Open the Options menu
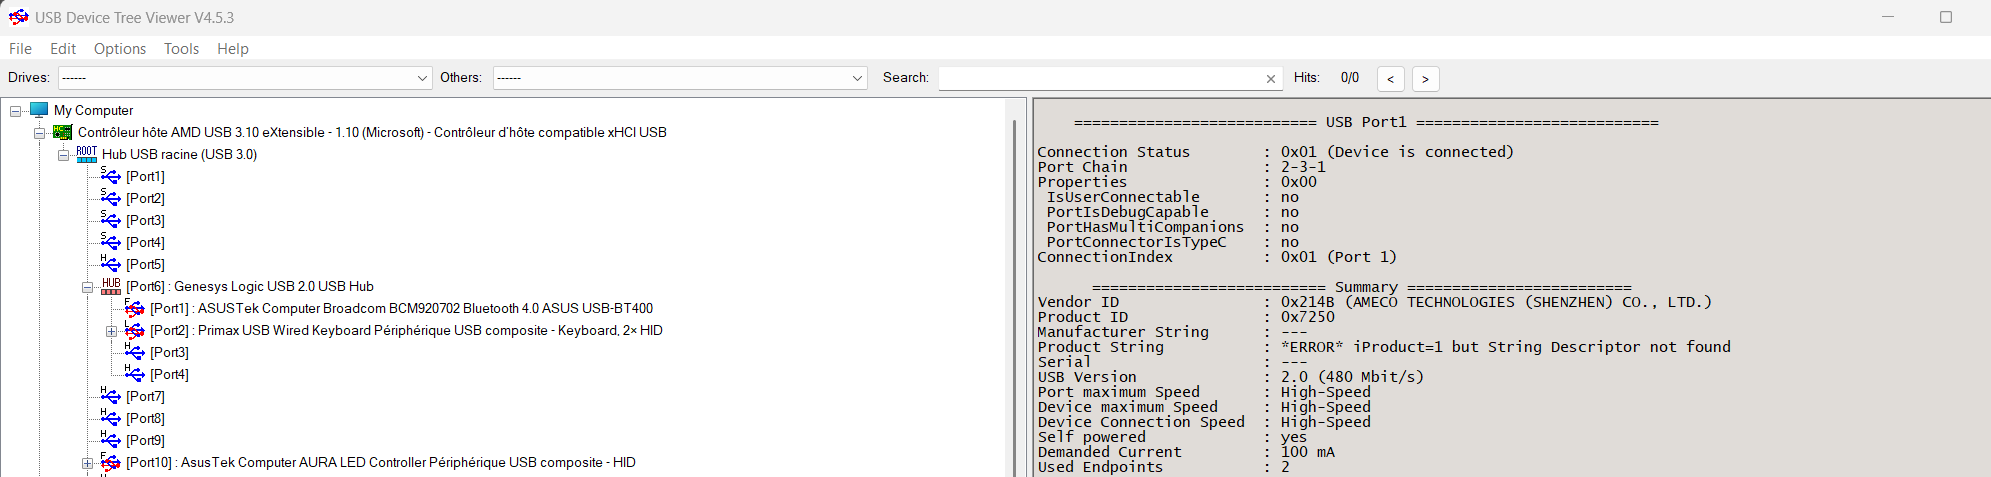The width and height of the screenshot is (1991, 477). pyautogui.click(x=119, y=49)
